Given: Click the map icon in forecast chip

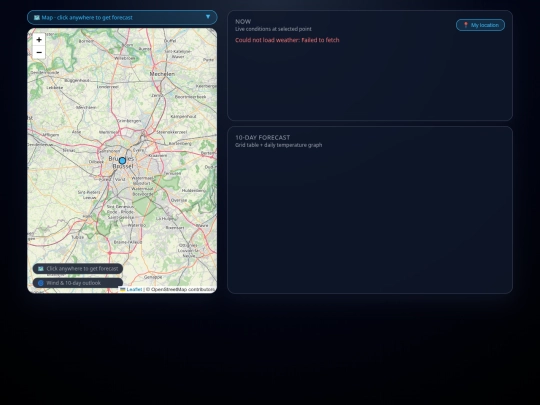Looking at the screenshot, I should pyautogui.click(x=41, y=269).
